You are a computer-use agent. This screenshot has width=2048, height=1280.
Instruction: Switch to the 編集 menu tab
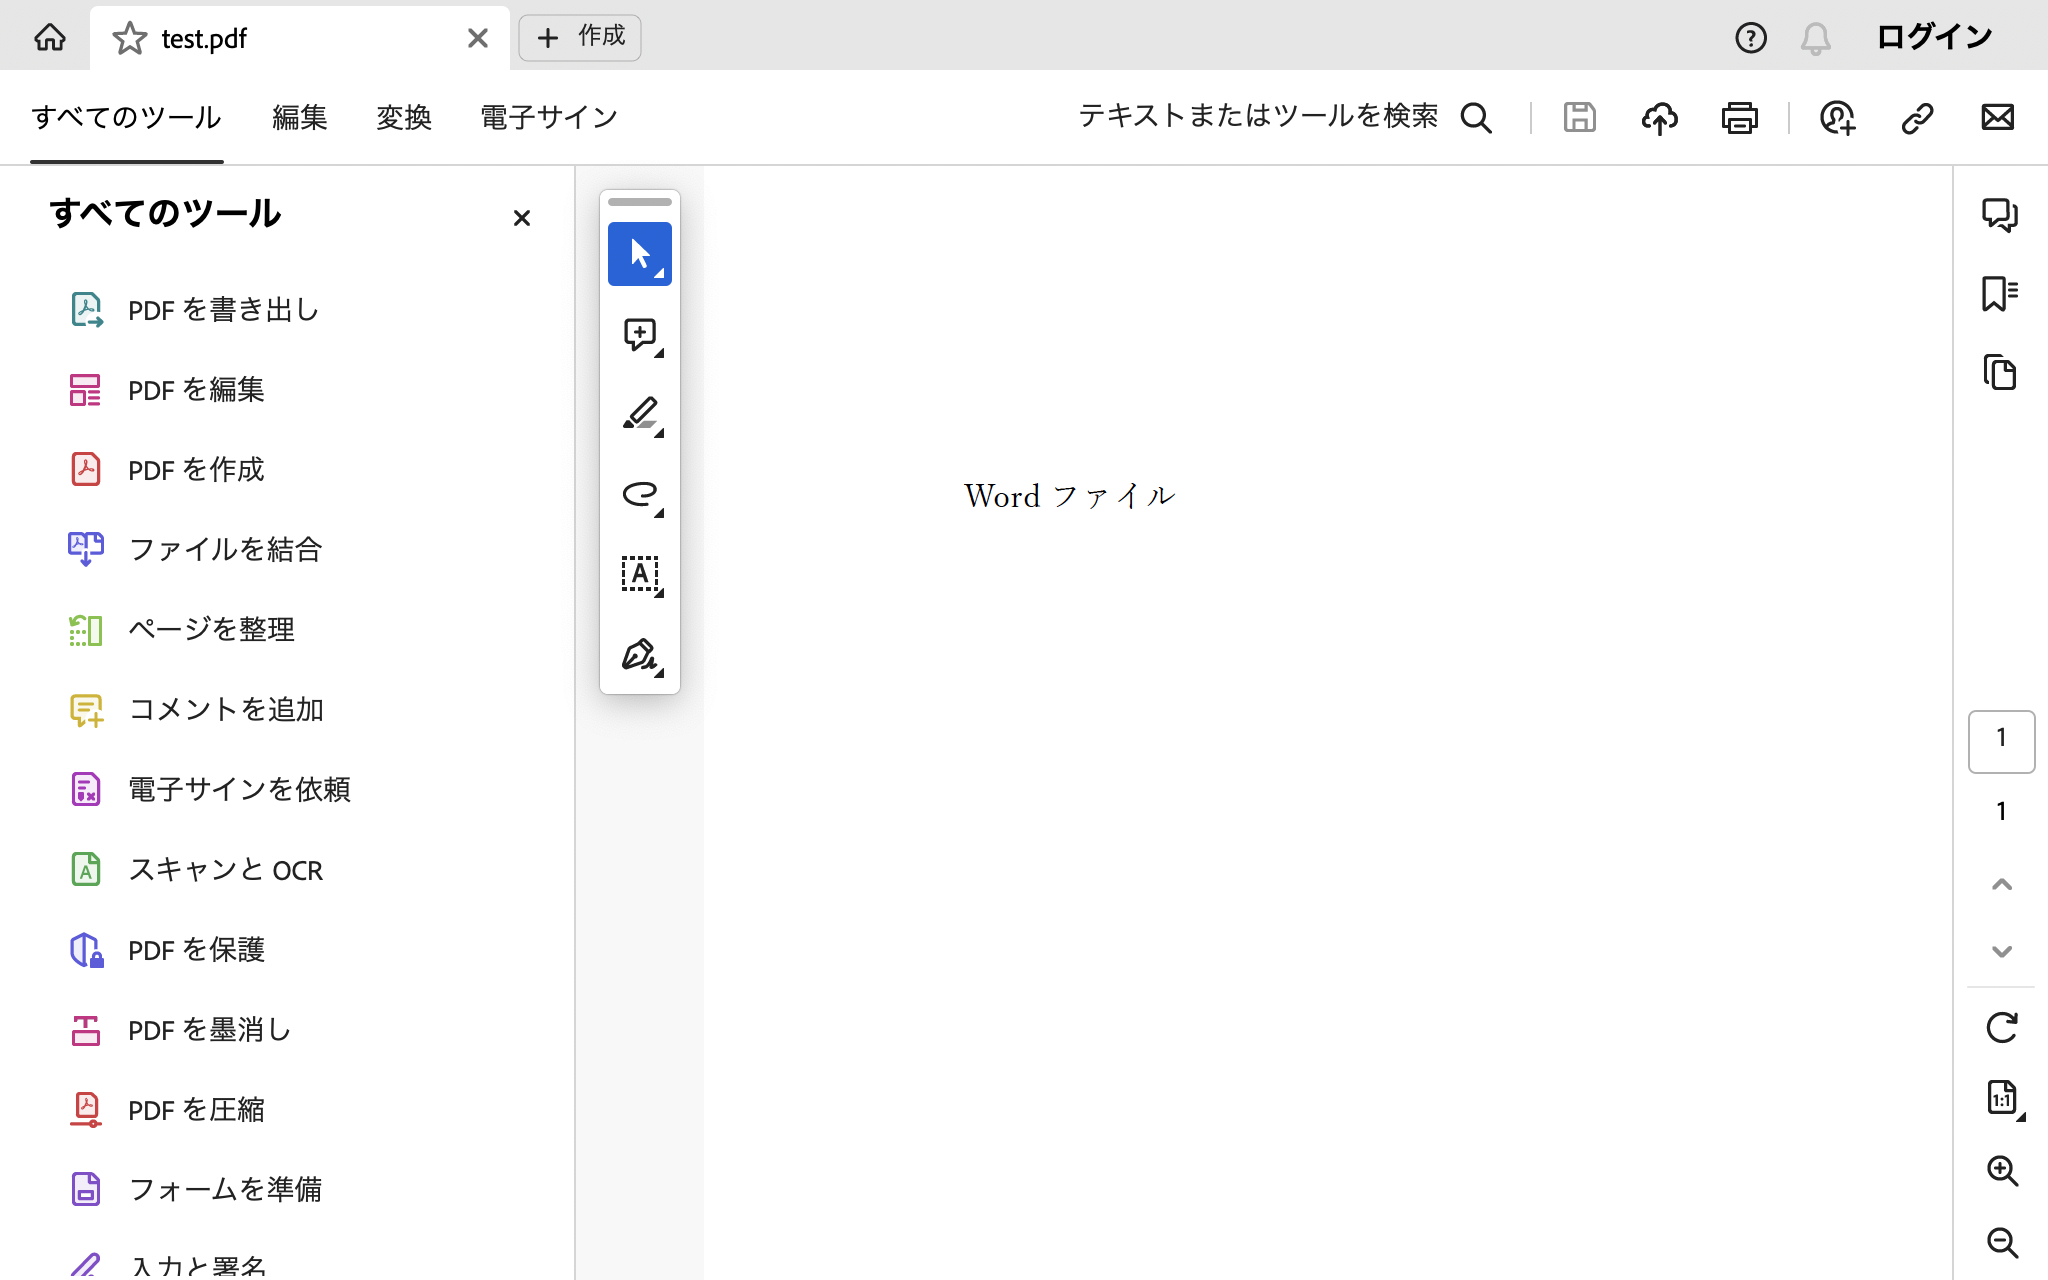point(299,117)
